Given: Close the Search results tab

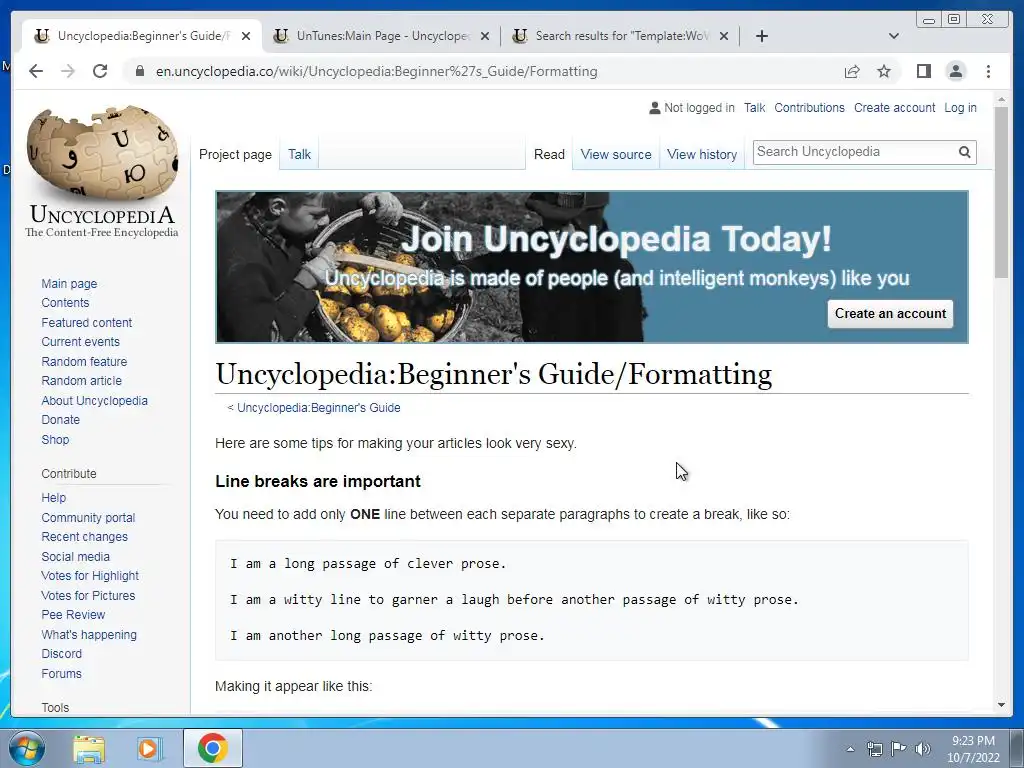Looking at the screenshot, I should click(724, 36).
